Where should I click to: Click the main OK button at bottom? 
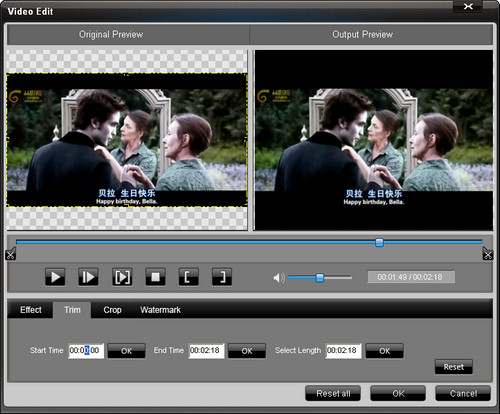(x=398, y=393)
